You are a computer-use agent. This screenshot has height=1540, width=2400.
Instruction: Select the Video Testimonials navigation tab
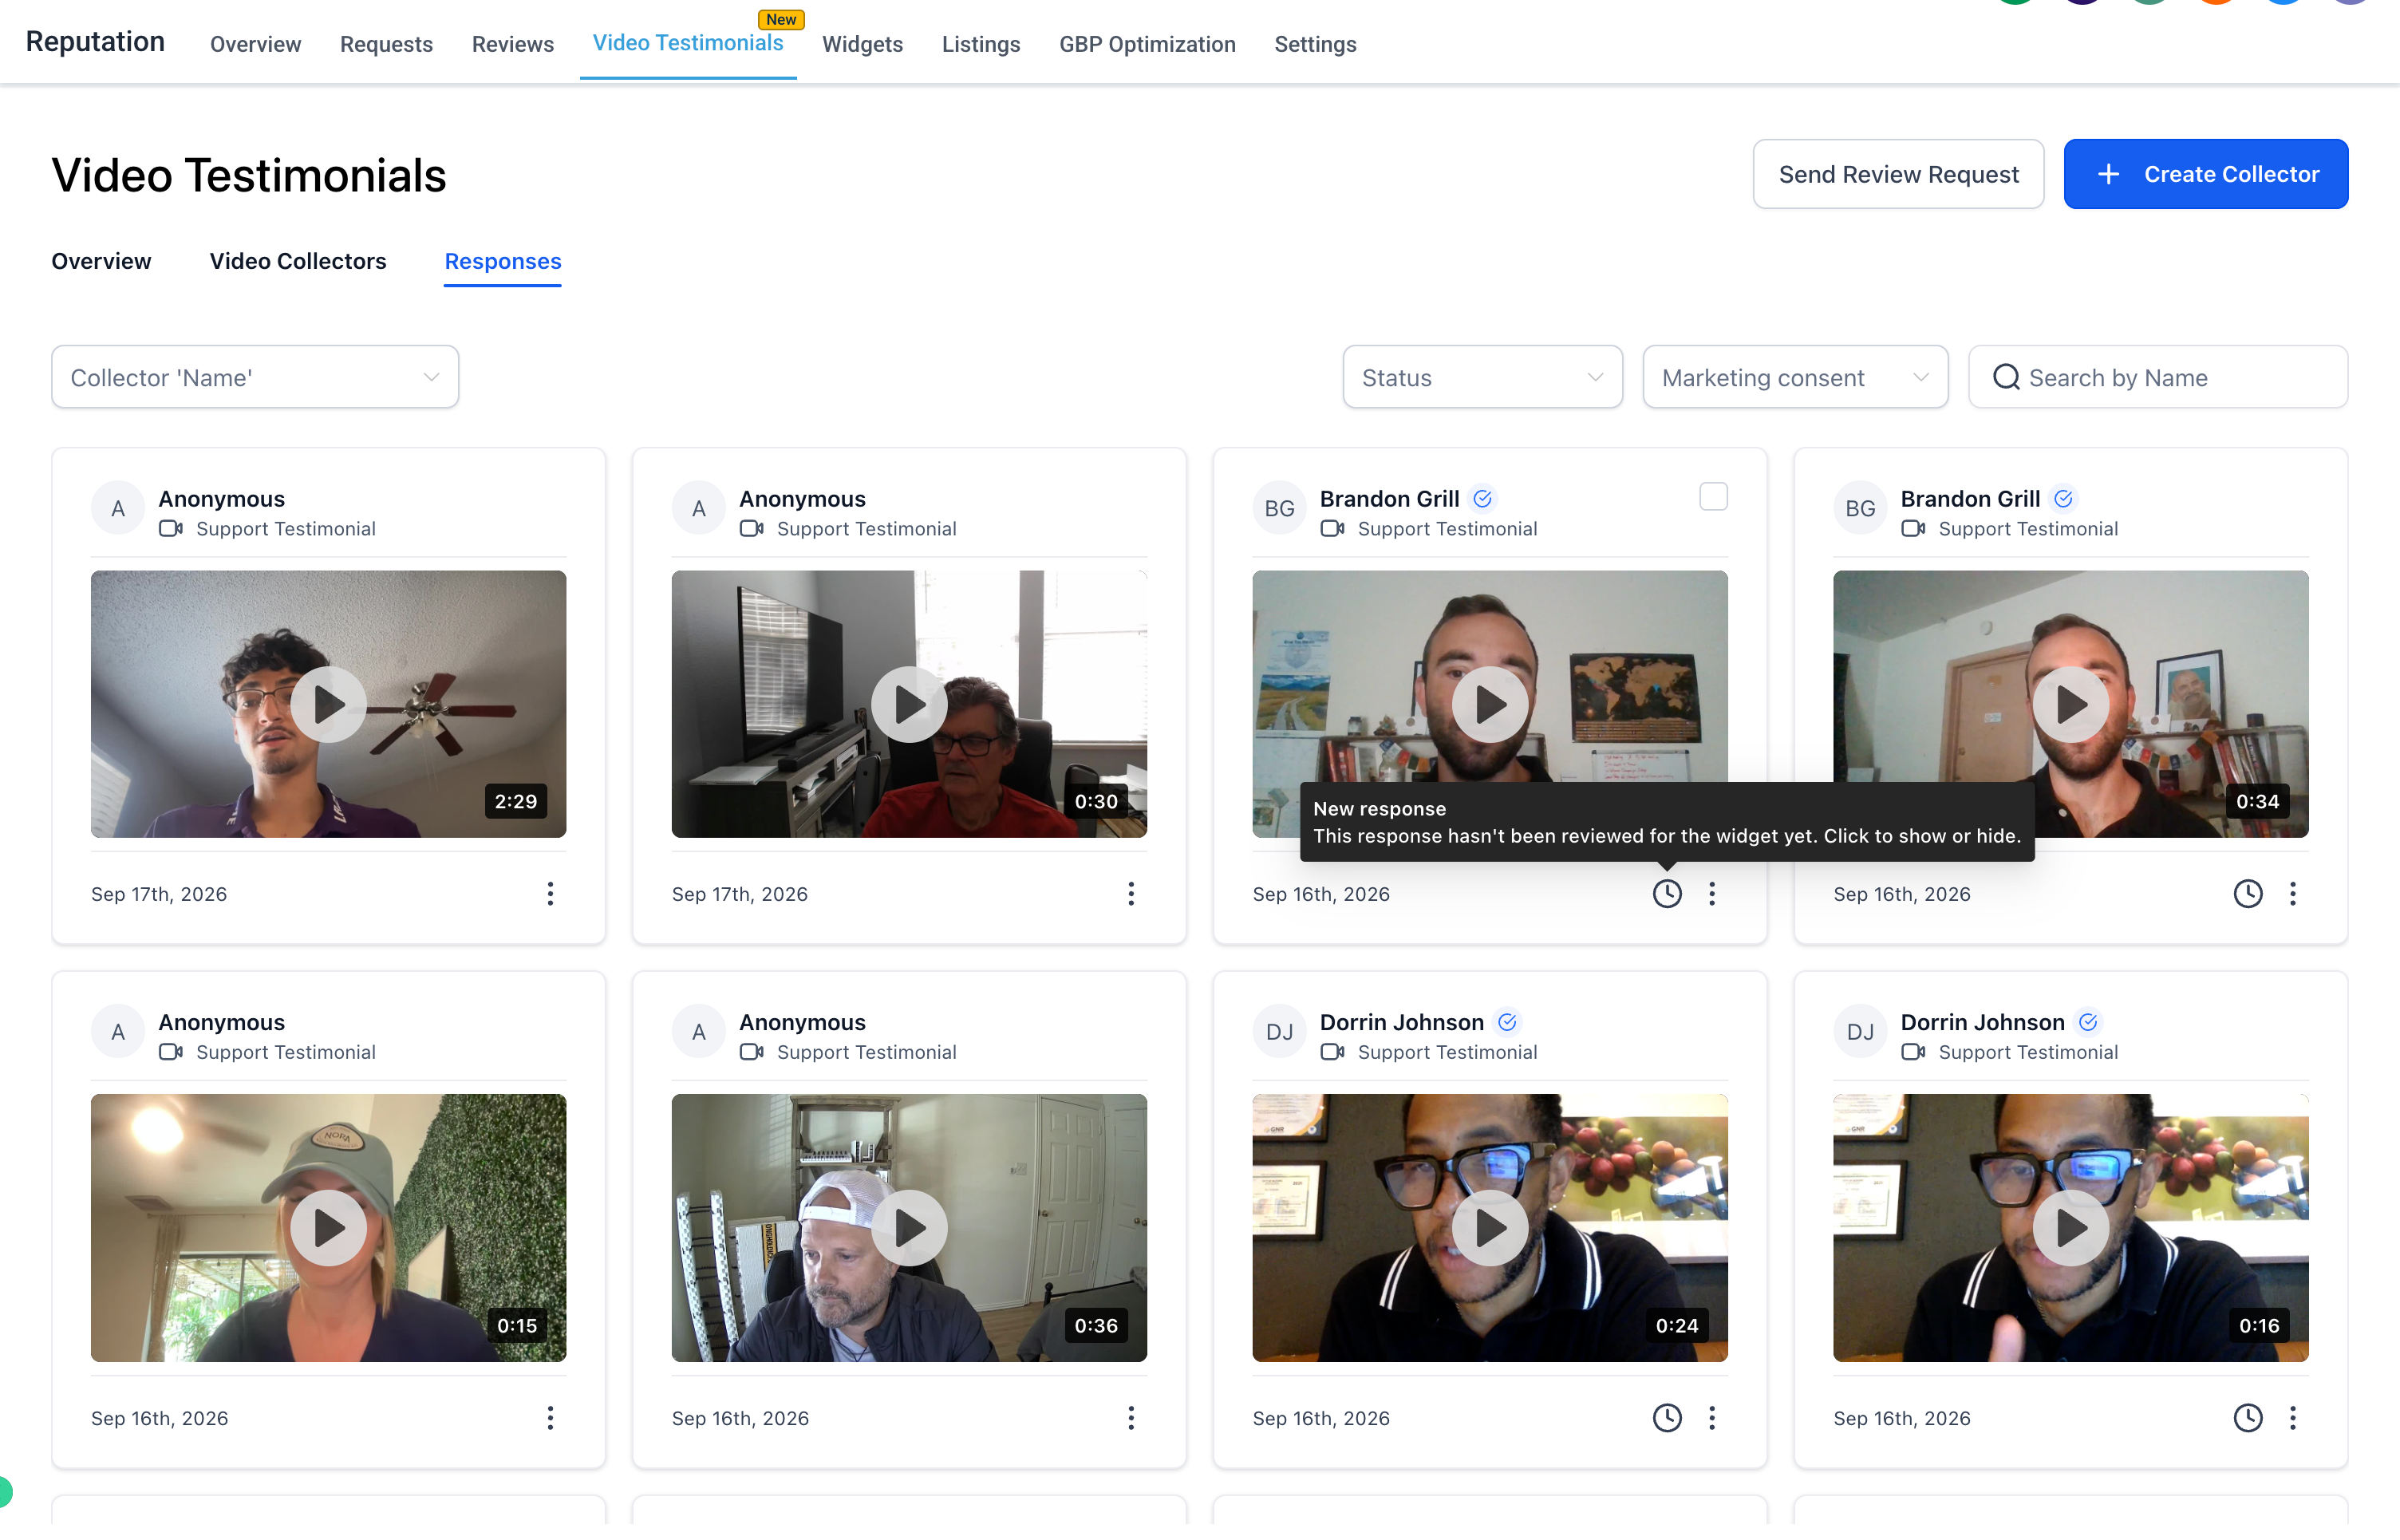[x=688, y=42]
